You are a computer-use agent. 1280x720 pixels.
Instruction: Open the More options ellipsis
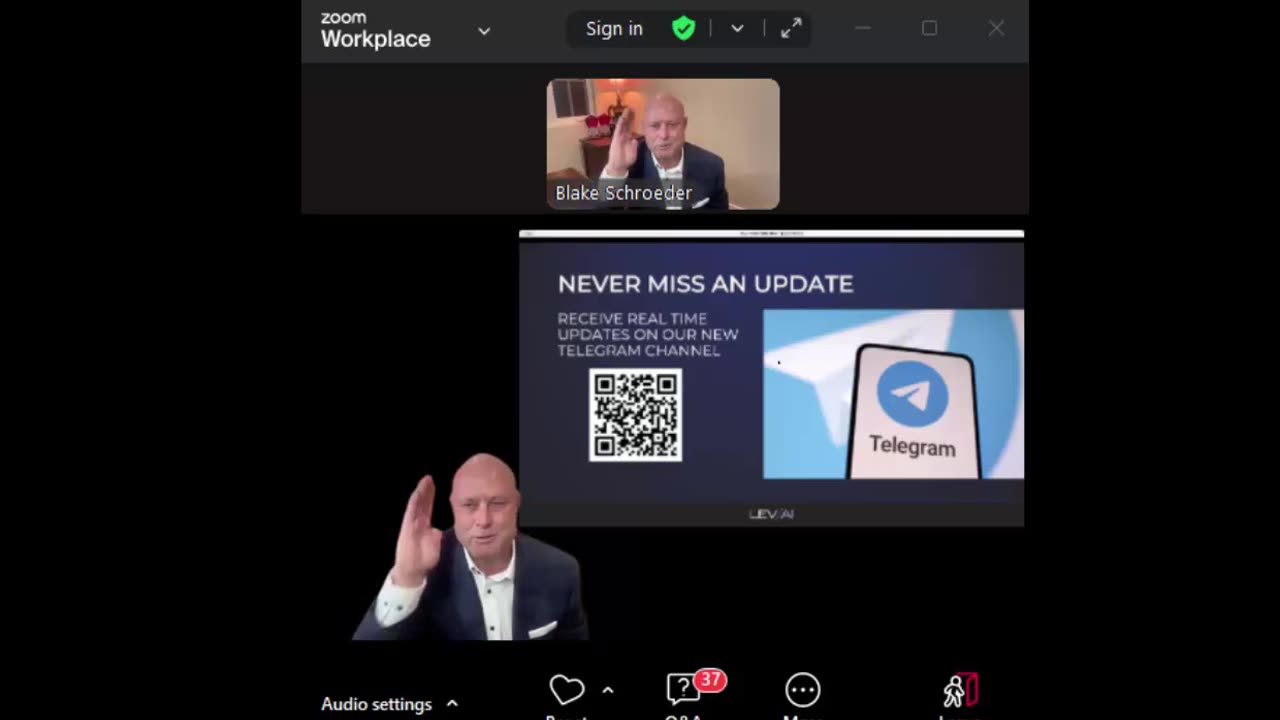[x=803, y=690]
